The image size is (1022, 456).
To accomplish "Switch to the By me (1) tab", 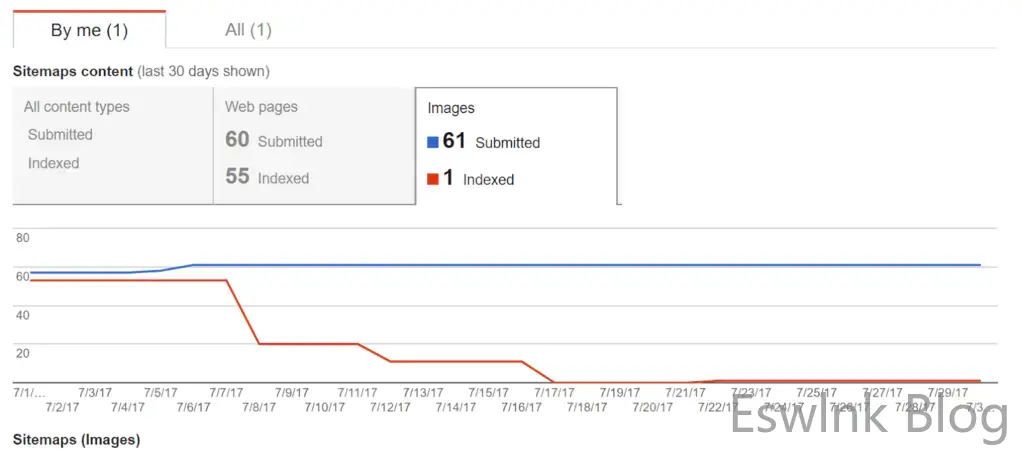I will (x=89, y=30).
